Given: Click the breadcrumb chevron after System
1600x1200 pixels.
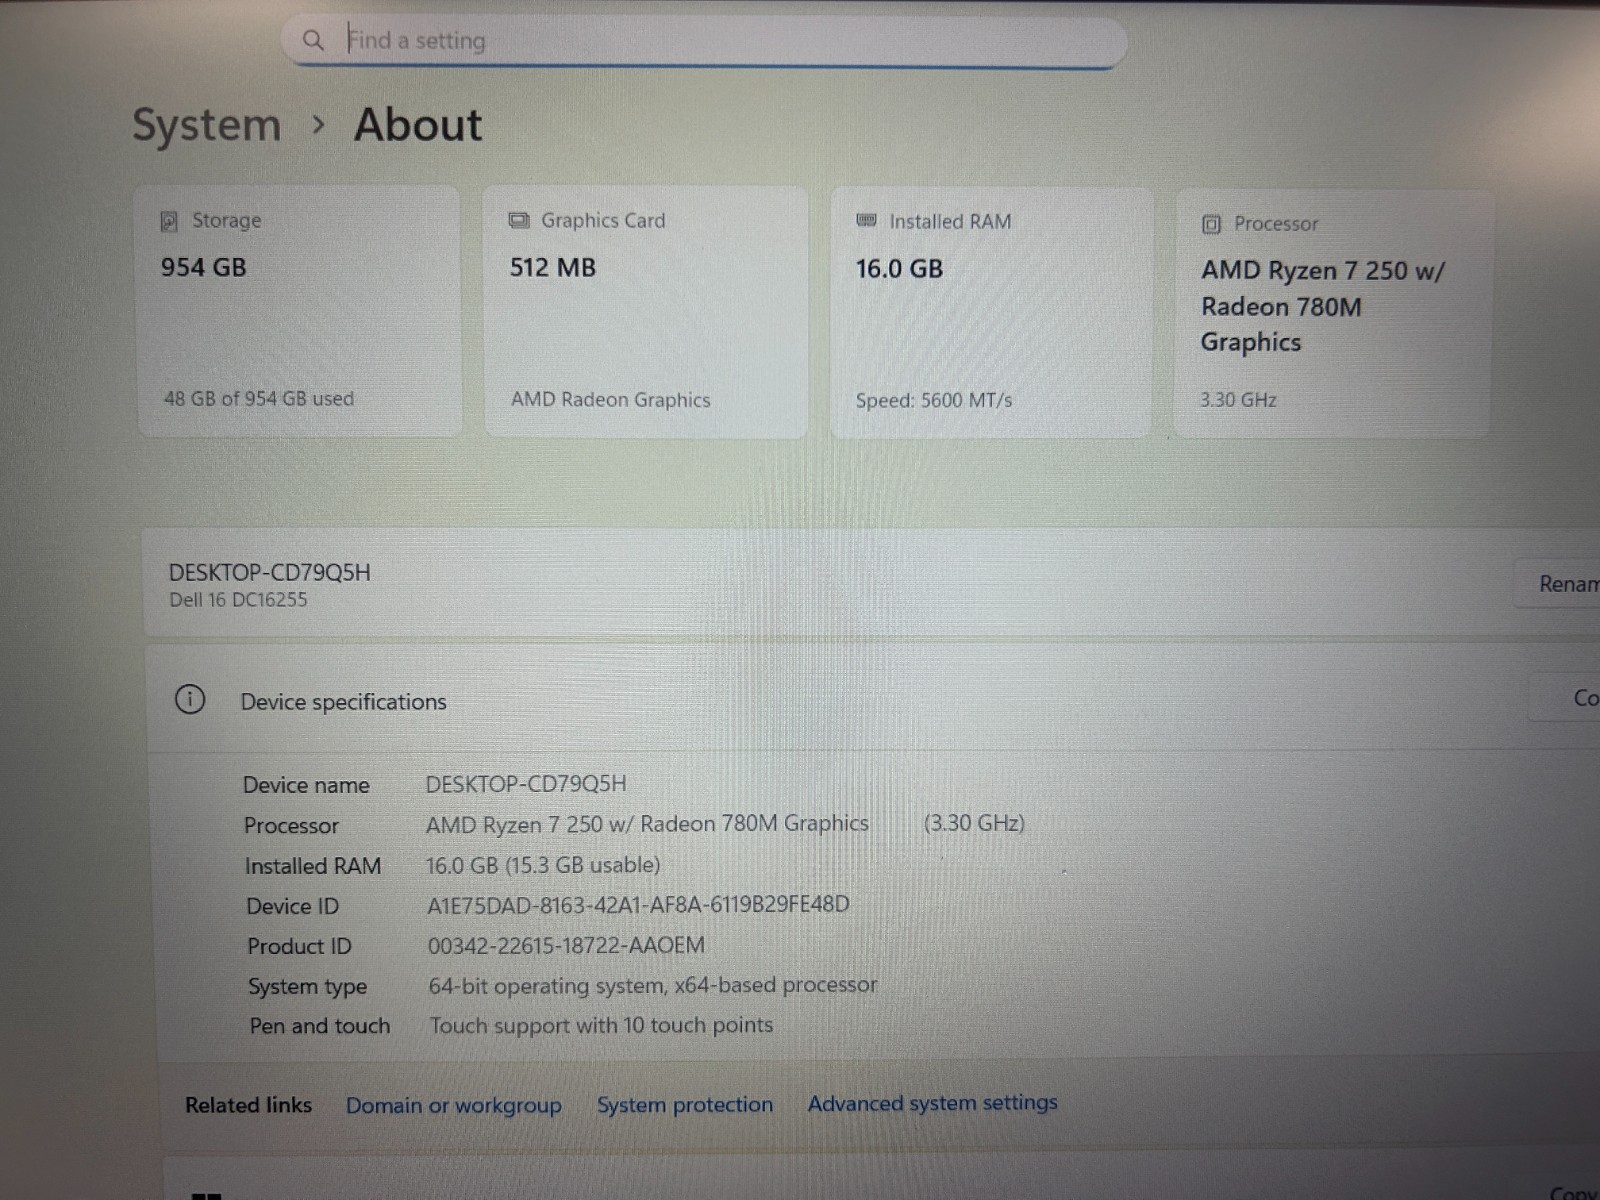Looking at the screenshot, I should click(x=319, y=125).
